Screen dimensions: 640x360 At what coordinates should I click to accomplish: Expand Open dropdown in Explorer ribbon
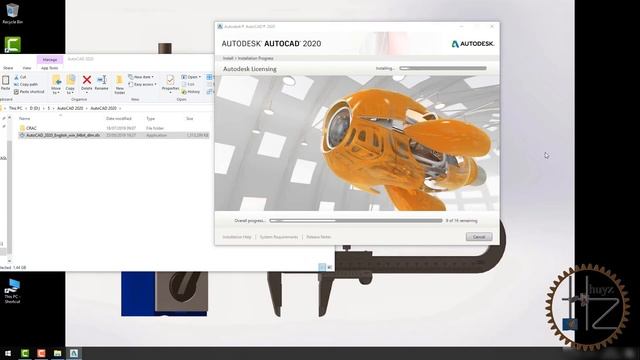(191, 77)
